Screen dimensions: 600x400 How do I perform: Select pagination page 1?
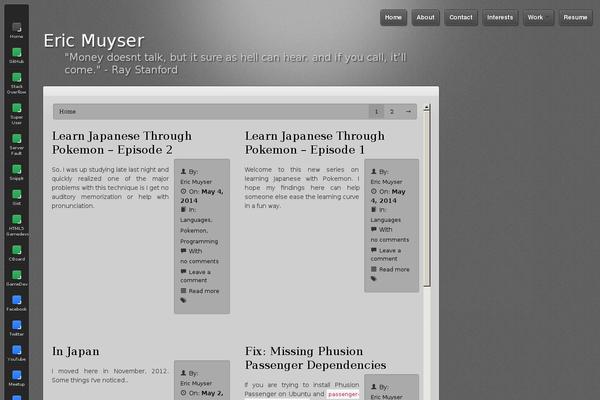(376, 111)
